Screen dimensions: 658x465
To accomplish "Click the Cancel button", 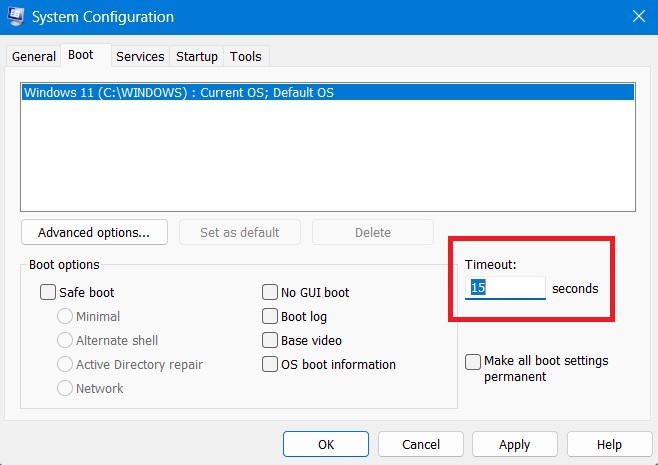I will [421, 444].
